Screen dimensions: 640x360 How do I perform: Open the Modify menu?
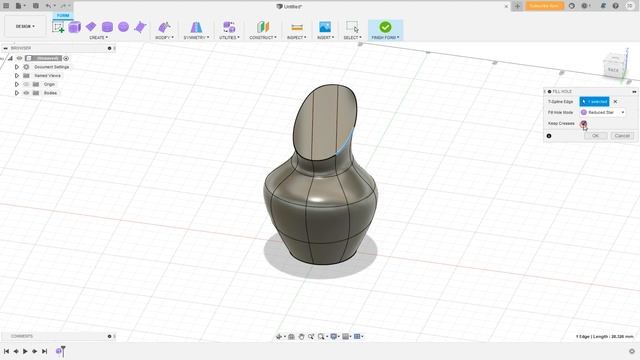tap(164, 38)
